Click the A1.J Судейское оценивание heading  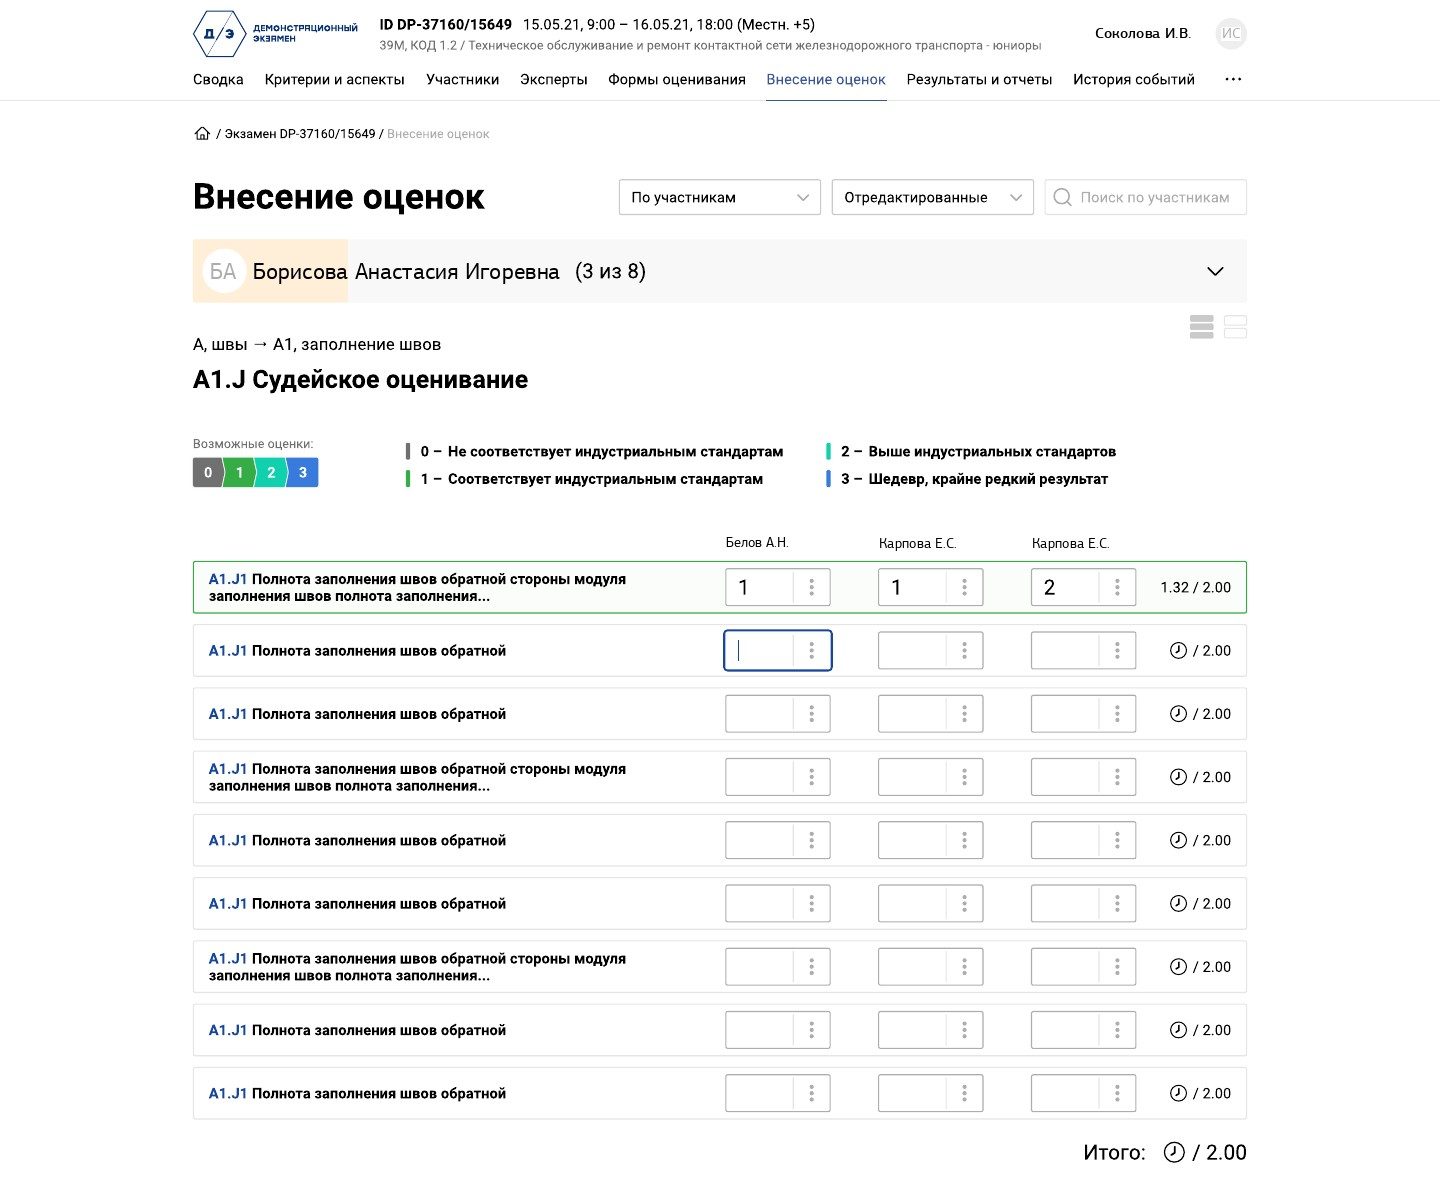pyautogui.click(x=360, y=380)
